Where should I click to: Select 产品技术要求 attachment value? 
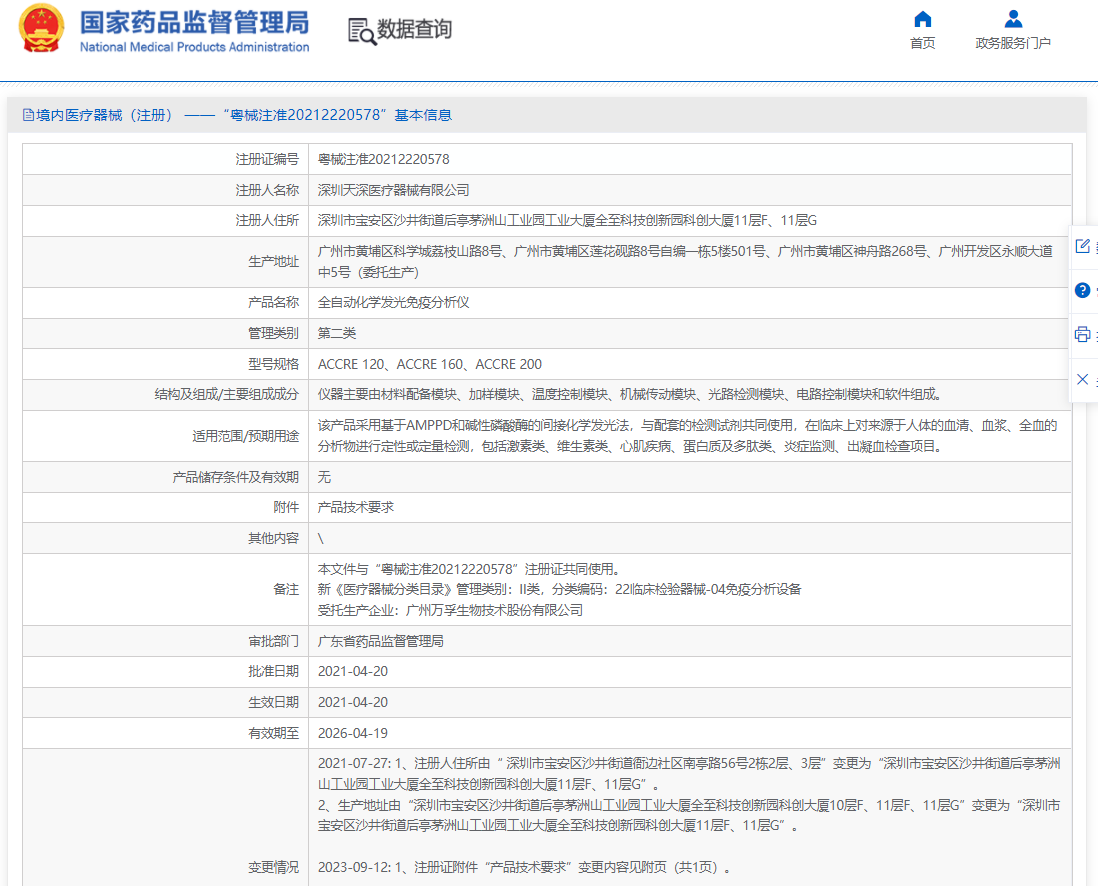point(356,507)
